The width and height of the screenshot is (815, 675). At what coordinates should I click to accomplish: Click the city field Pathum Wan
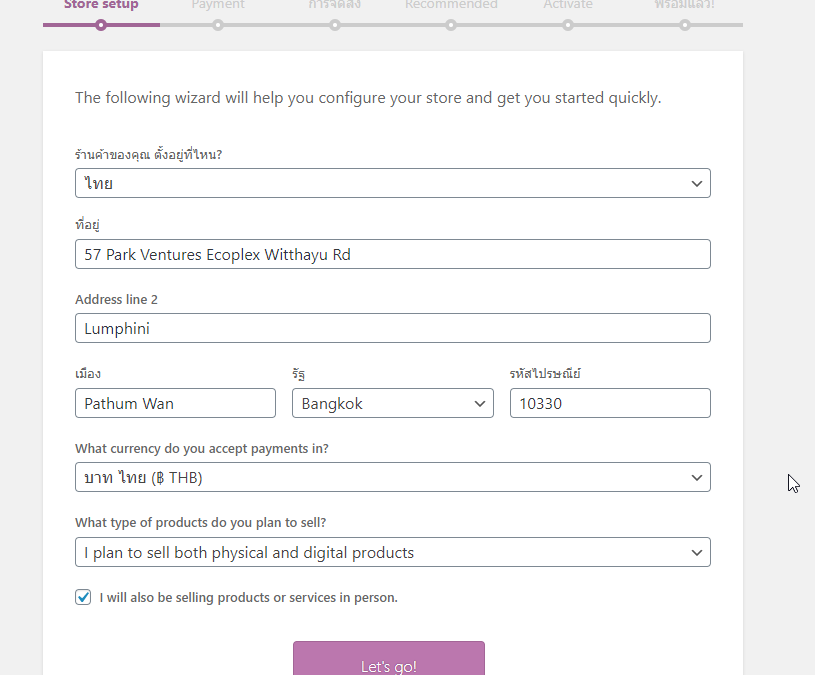click(x=175, y=403)
